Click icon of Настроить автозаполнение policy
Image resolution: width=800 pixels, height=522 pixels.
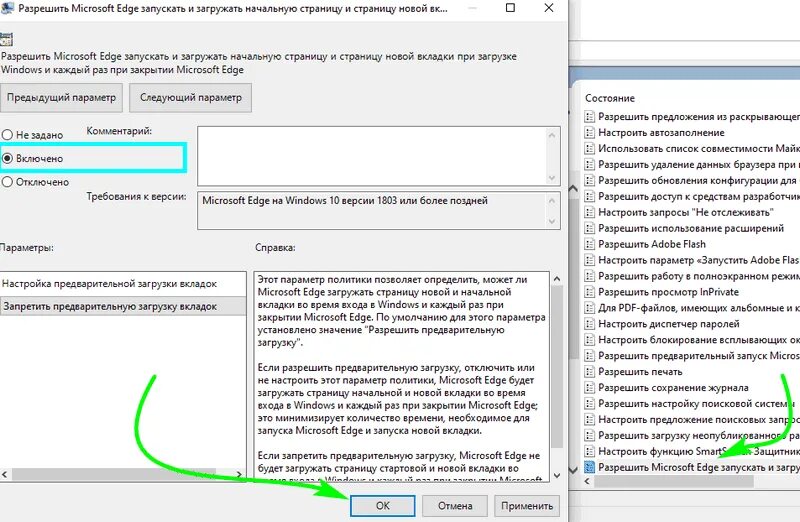pos(589,133)
